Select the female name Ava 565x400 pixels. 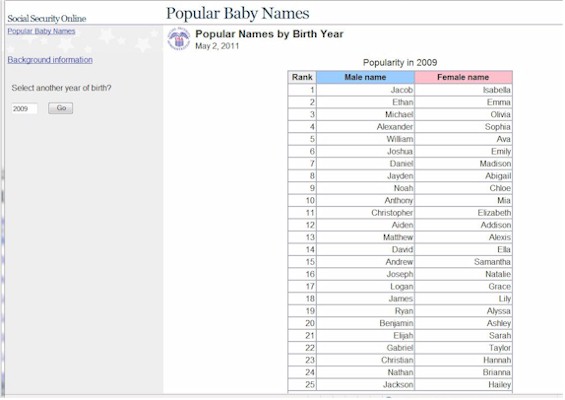tap(503, 139)
